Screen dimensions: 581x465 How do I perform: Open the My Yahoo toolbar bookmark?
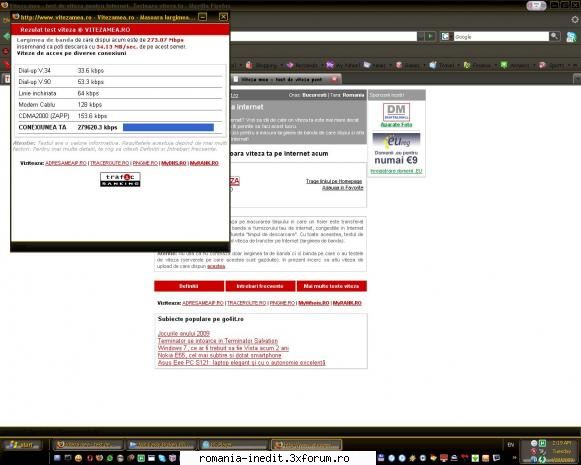point(342,66)
